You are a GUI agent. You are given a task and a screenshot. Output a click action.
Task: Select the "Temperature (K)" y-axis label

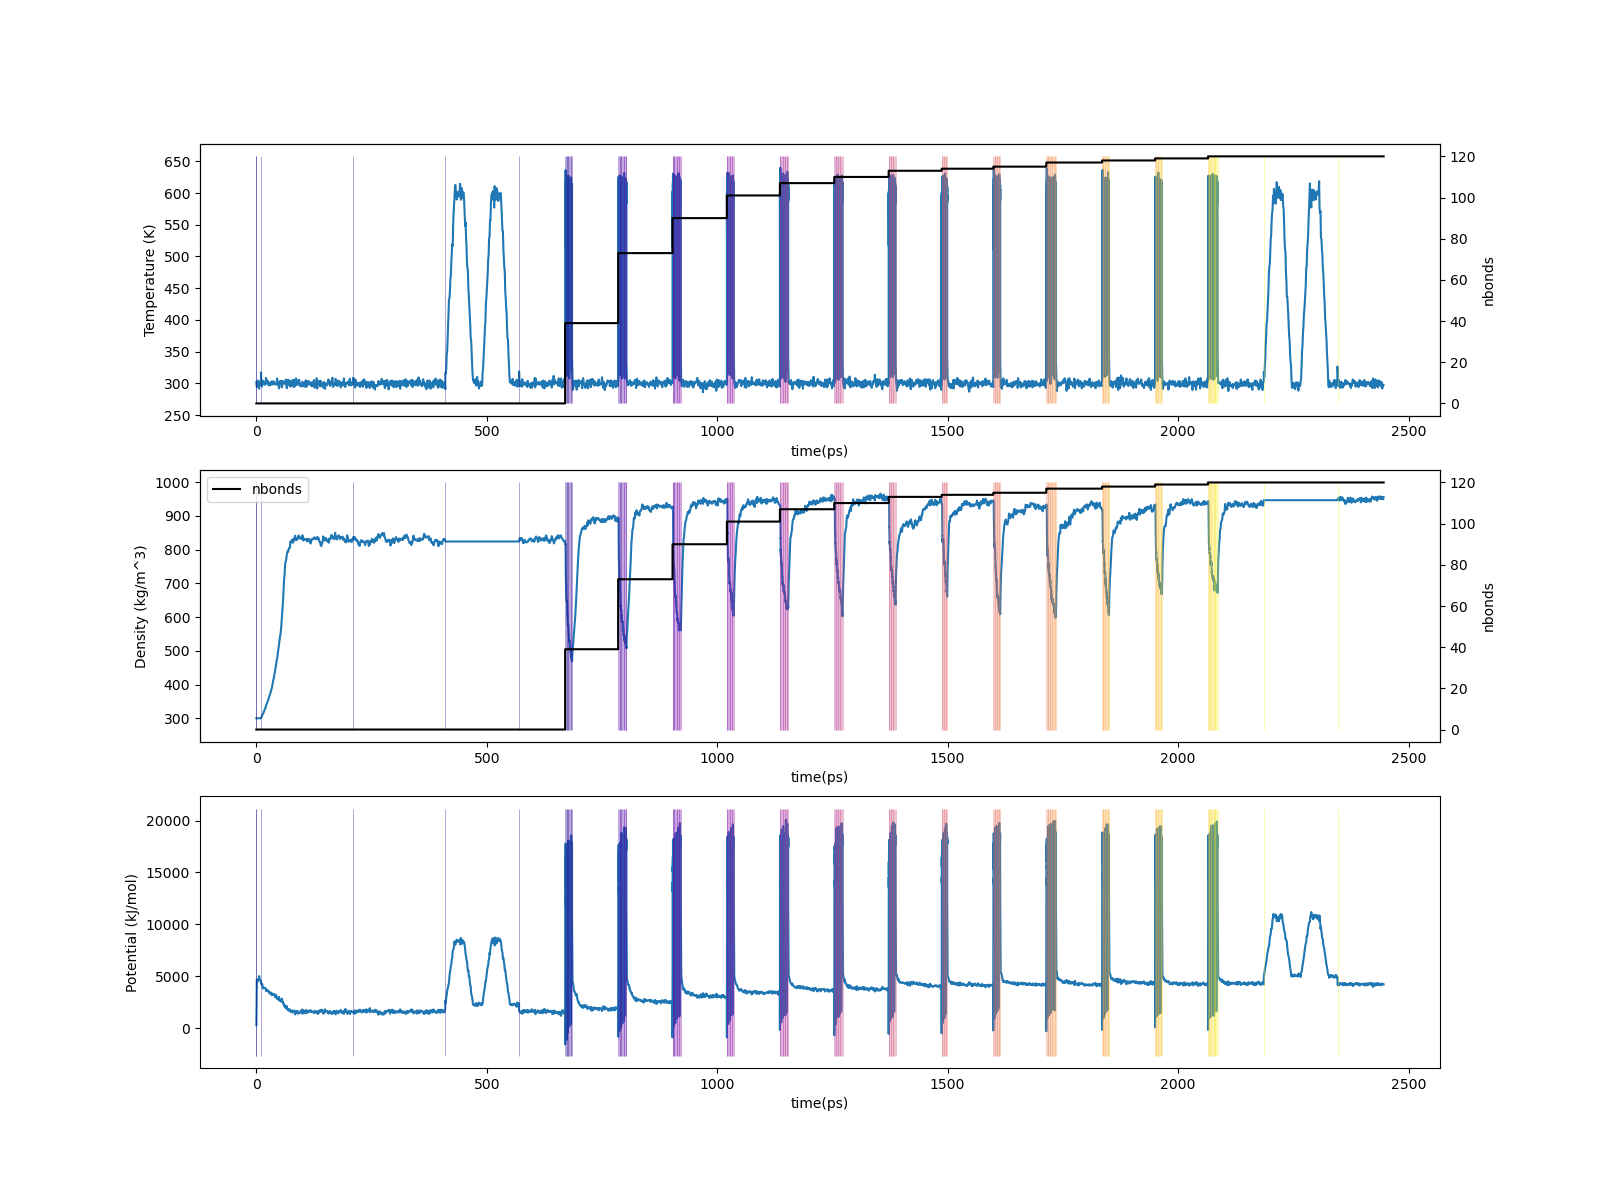point(150,280)
